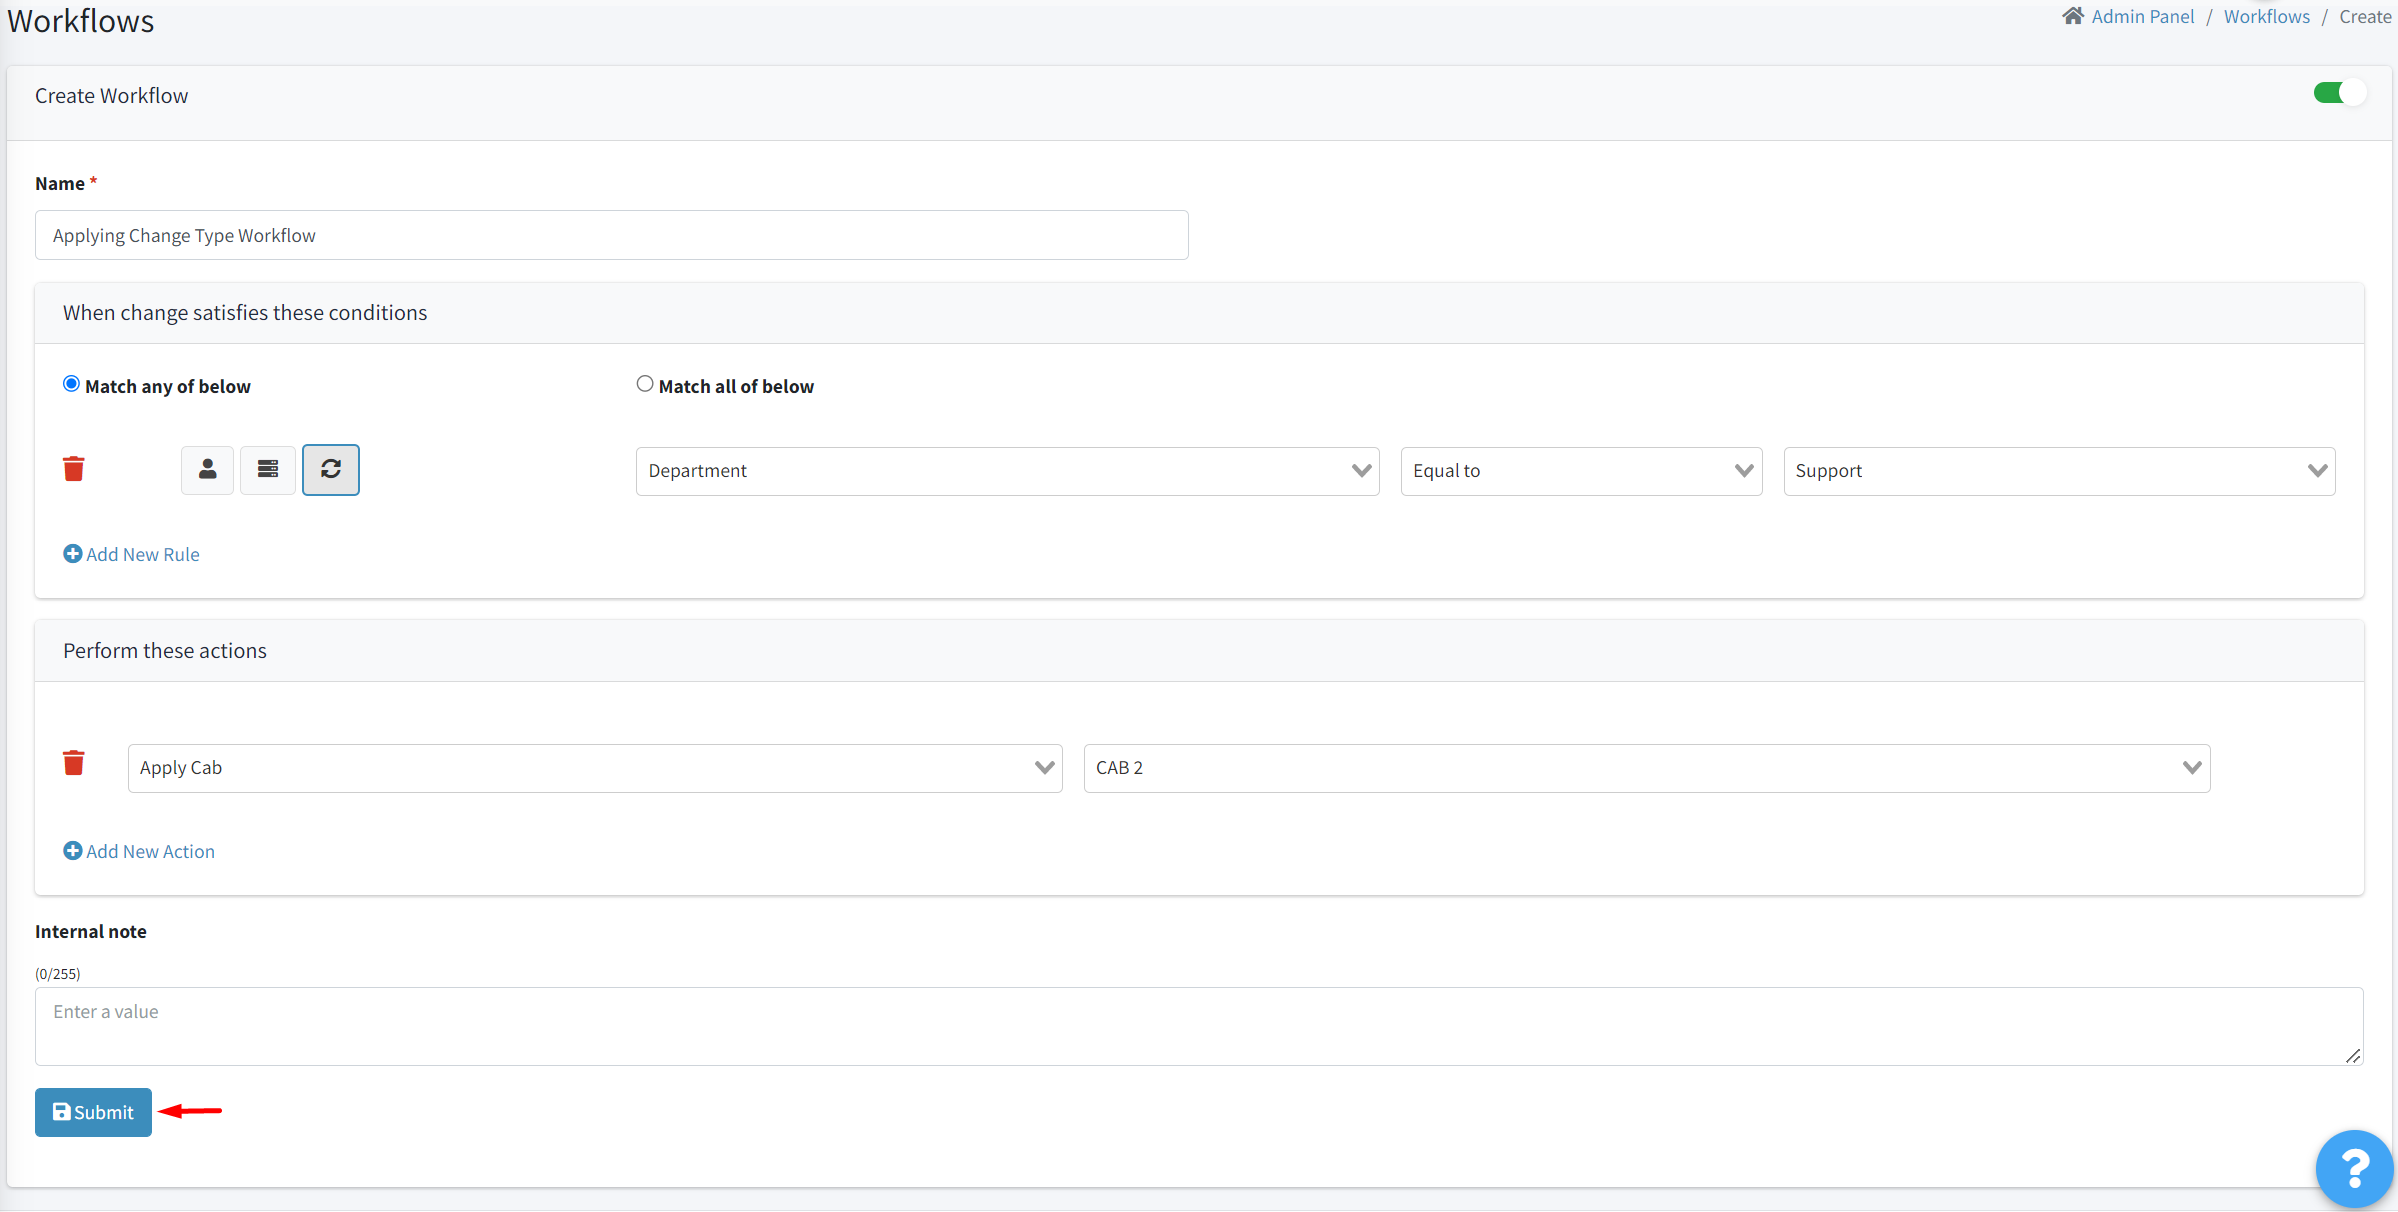Select Match all of below radio
Screen dimensions: 2398x1212
click(645, 384)
